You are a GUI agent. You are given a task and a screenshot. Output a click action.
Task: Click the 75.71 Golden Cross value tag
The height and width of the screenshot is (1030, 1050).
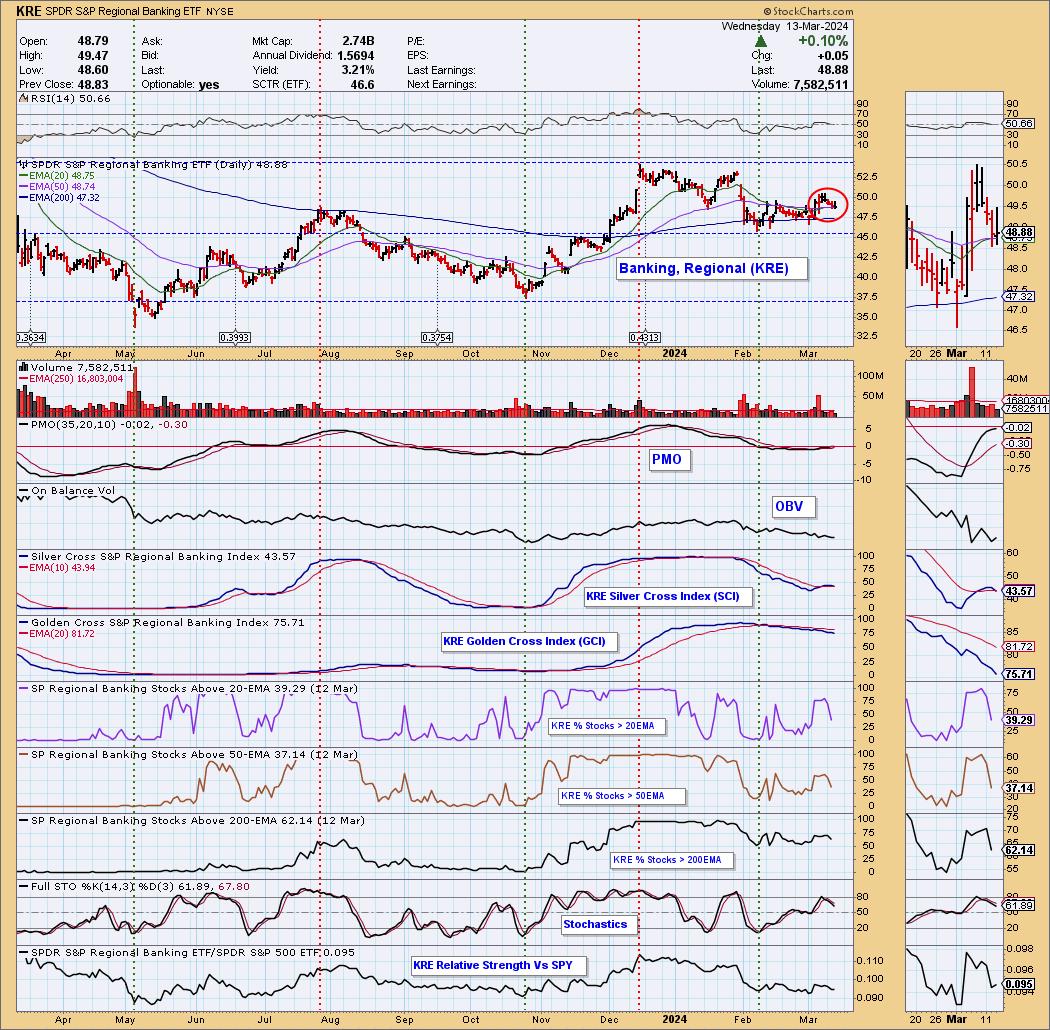(1019, 674)
